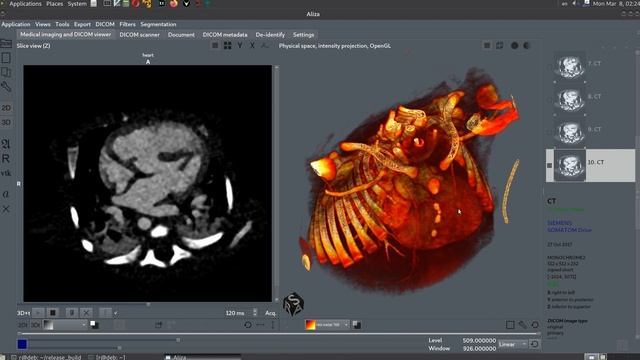Switch to the DICOM scanner tab
The width and height of the screenshot is (640, 360).
click(140, 35)
